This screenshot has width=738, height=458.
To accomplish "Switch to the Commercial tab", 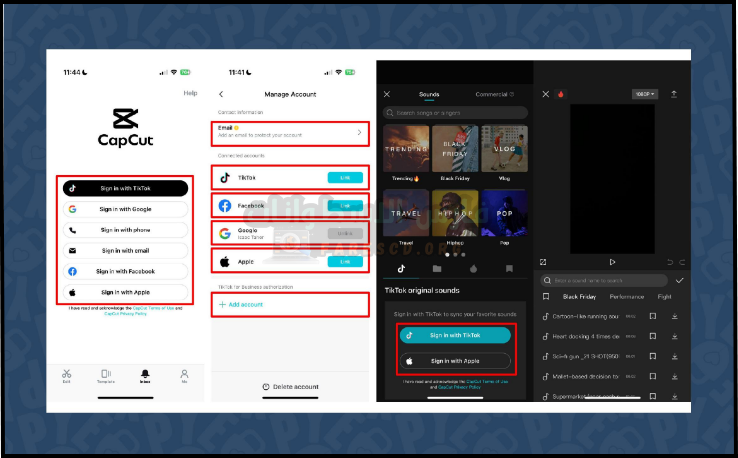I will 494,94.
